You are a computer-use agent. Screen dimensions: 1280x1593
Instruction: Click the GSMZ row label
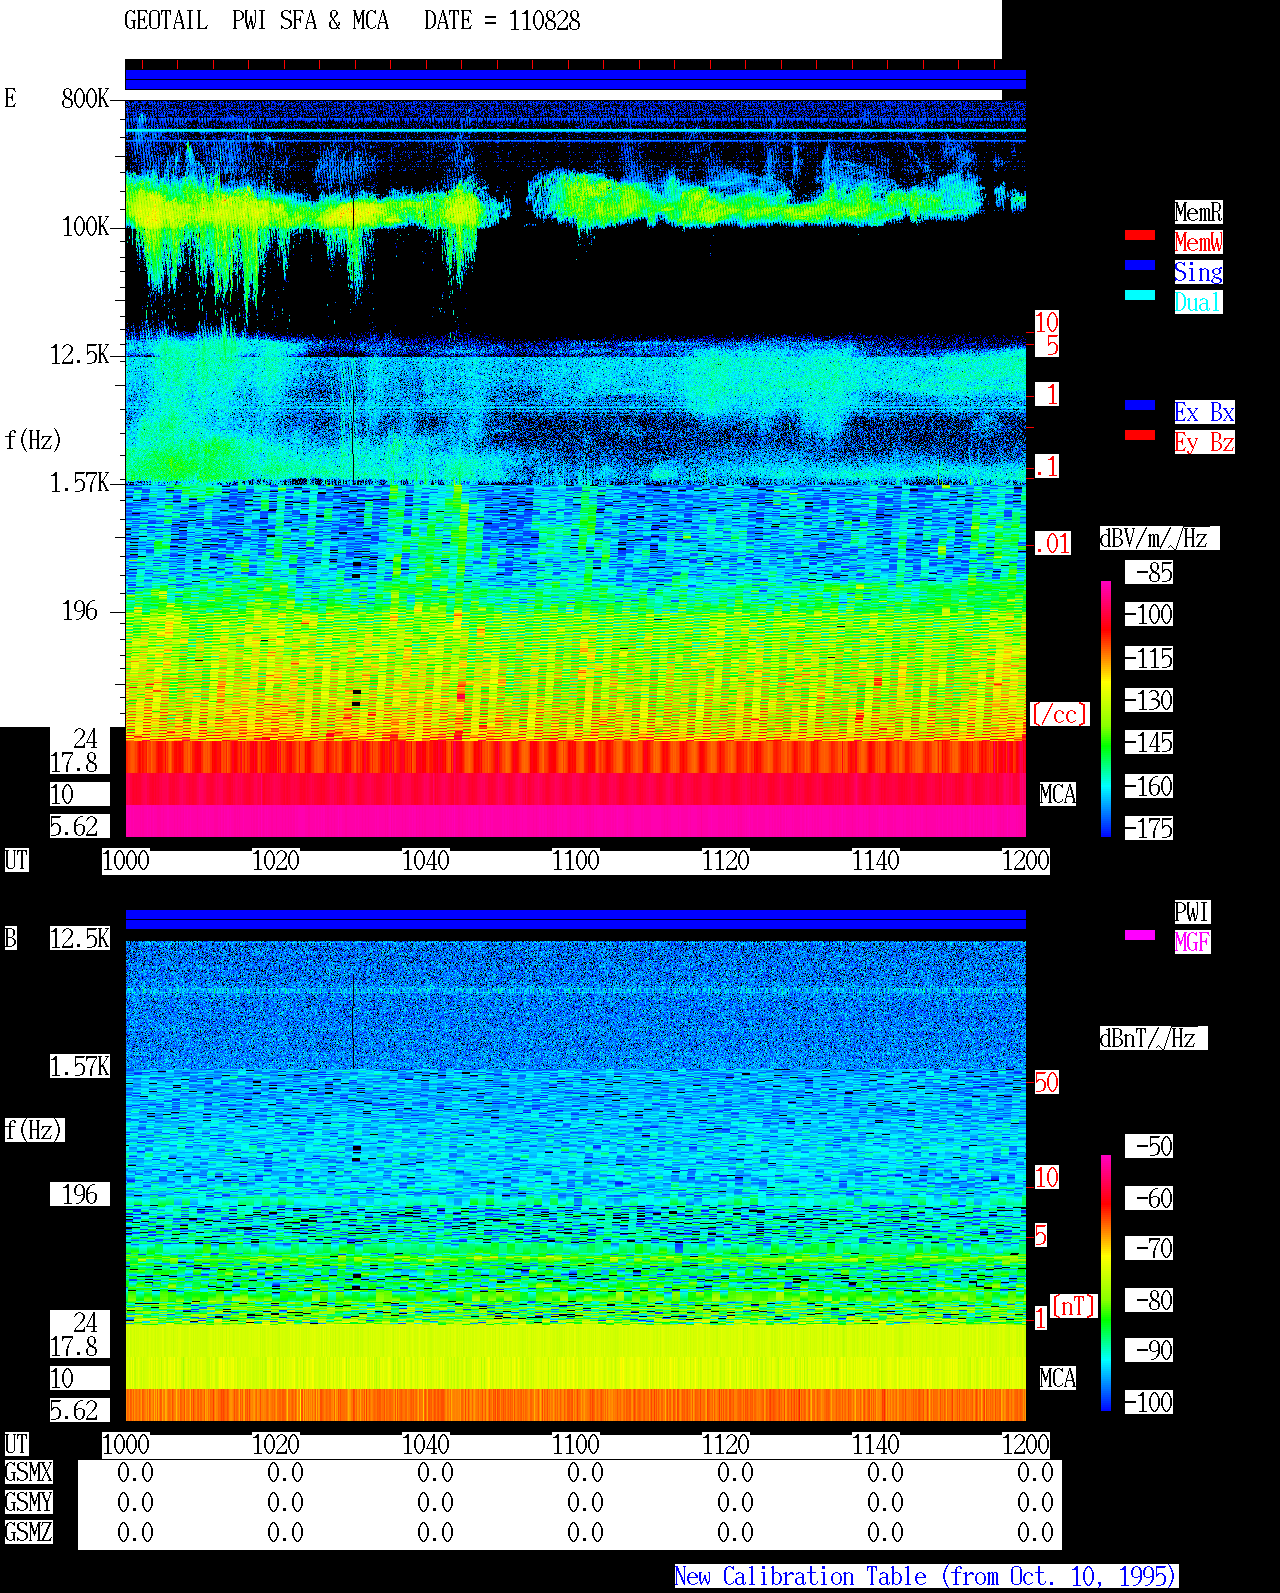[x=28, y=1532]
